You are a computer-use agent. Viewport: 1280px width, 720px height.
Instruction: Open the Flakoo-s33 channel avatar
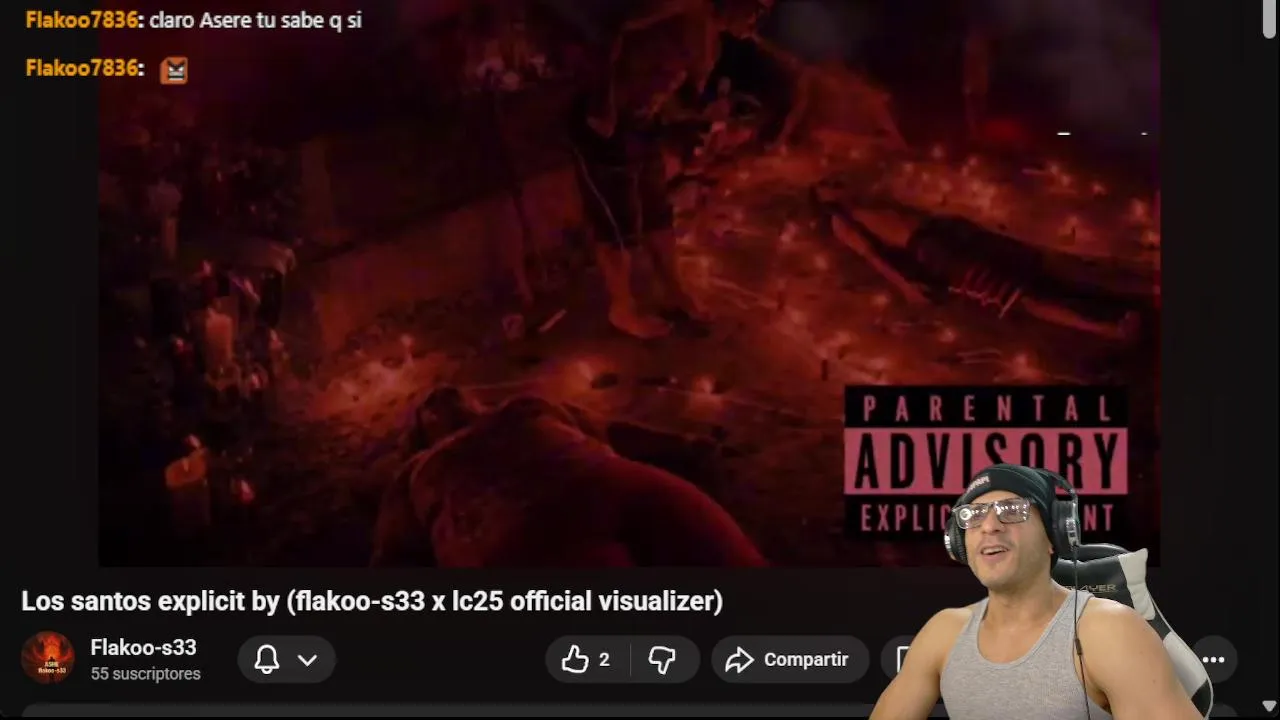[48, 658]
